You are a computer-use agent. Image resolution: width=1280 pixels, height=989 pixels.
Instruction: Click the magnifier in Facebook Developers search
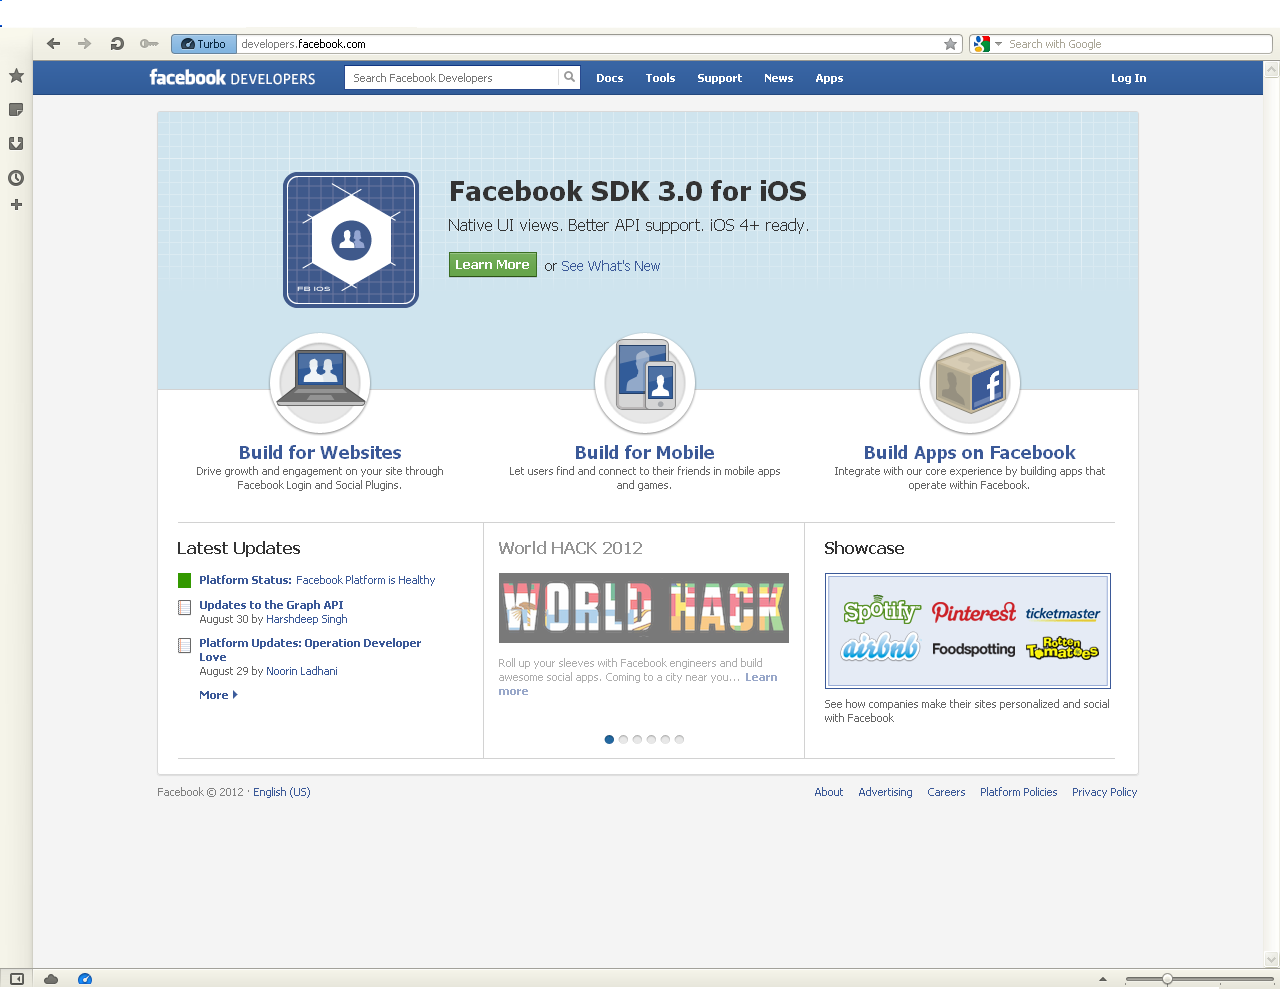[x=569, y=77]
